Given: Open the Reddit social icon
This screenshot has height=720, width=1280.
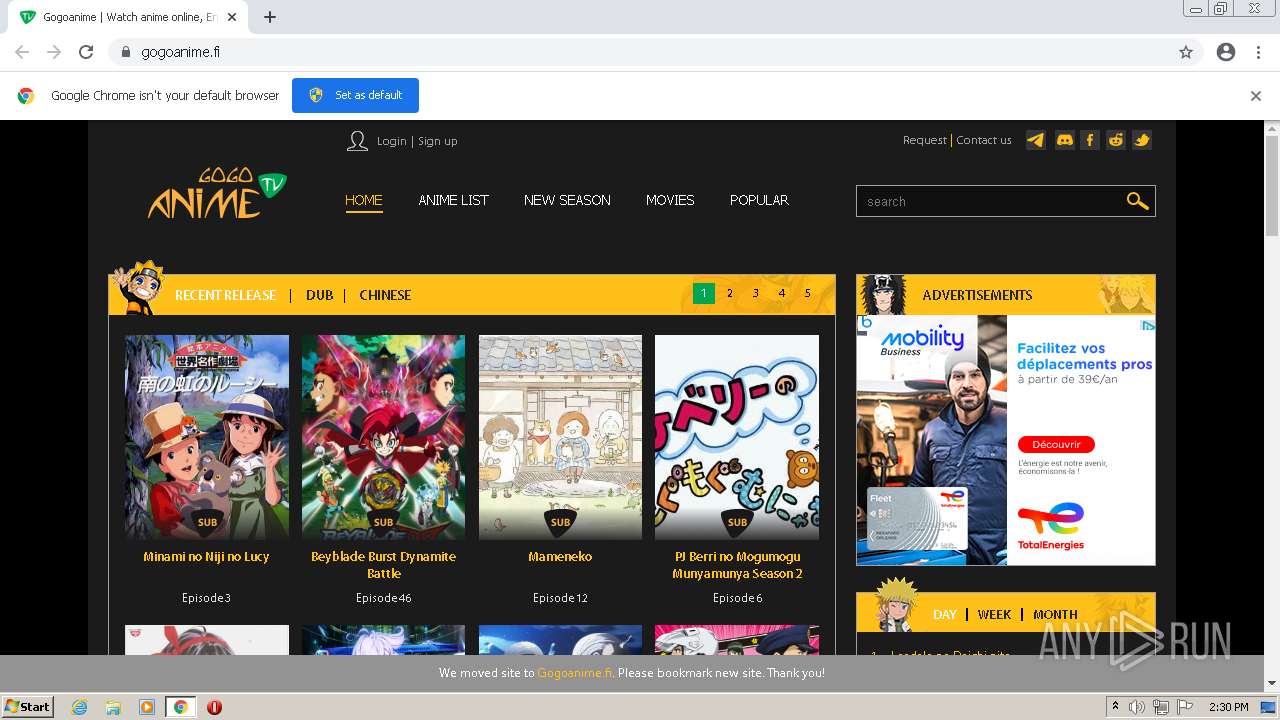Looking at the screenshot, I should pos(1116,140).
